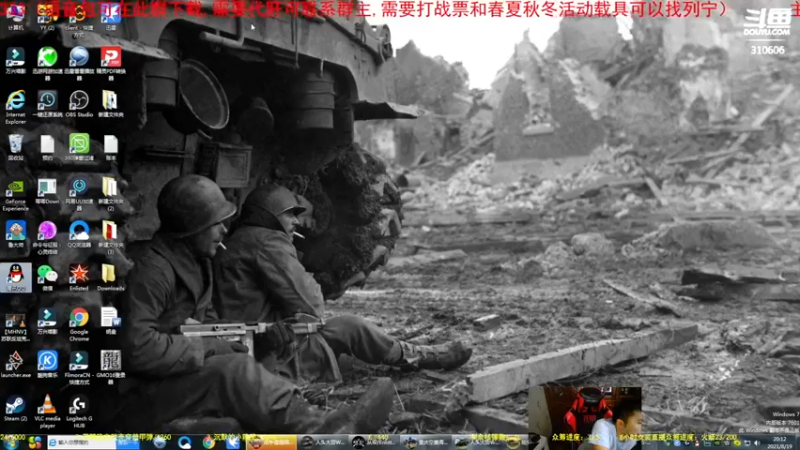Open the YY (2) desktop shortcut
800x450 pixels.
coord(47,17)
